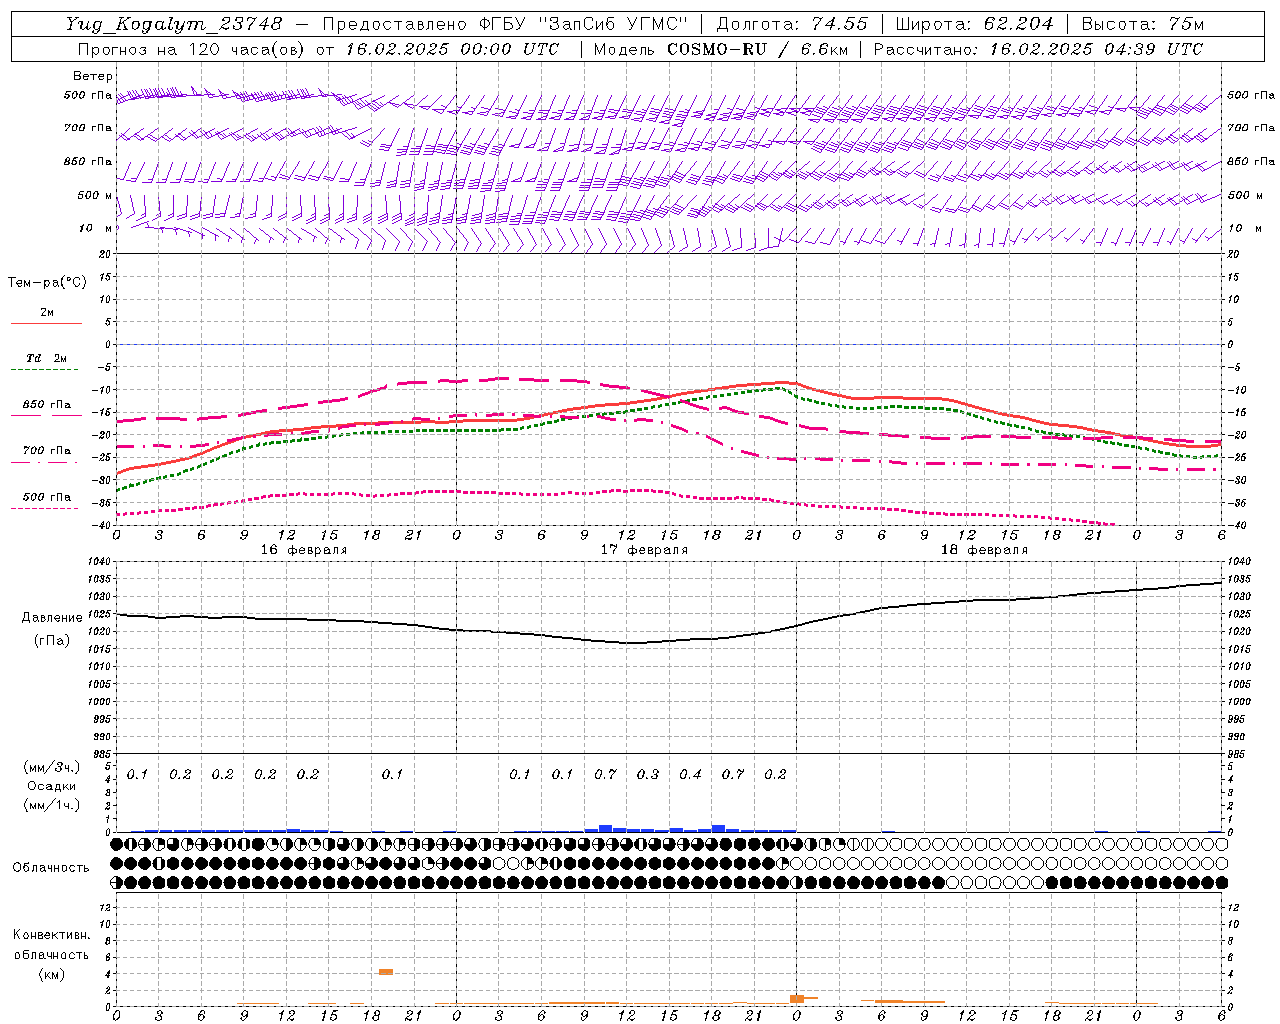Click the orange convective bar at 4 km
Screen dimensions: 1280x1024
[386, 972]
